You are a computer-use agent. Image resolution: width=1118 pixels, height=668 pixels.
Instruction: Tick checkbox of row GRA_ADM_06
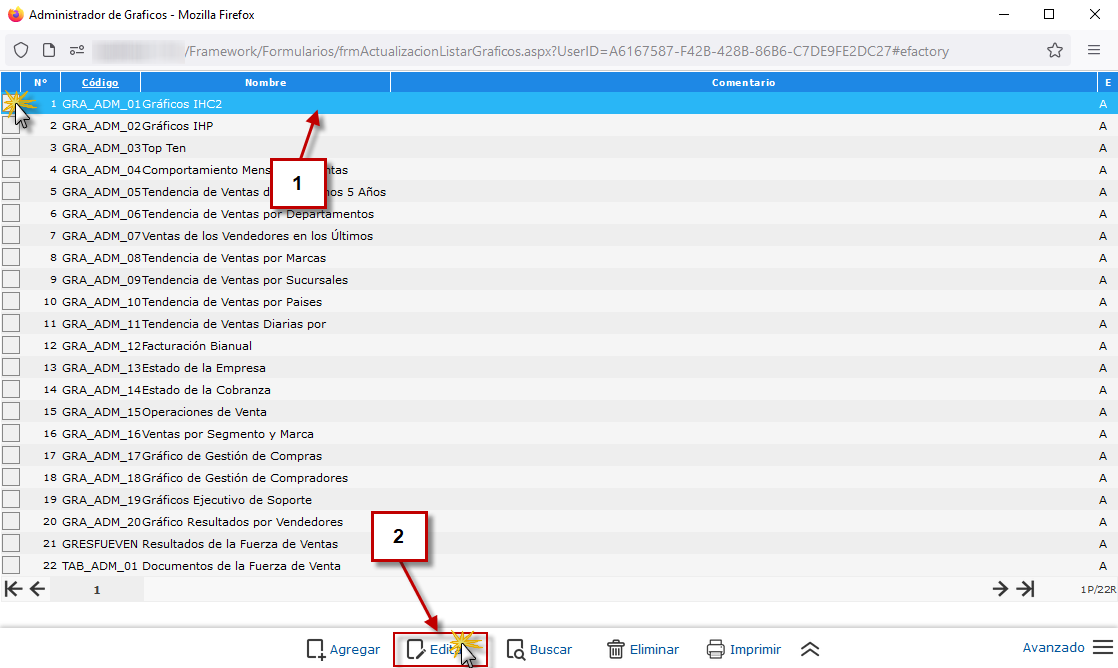point(11,214)
